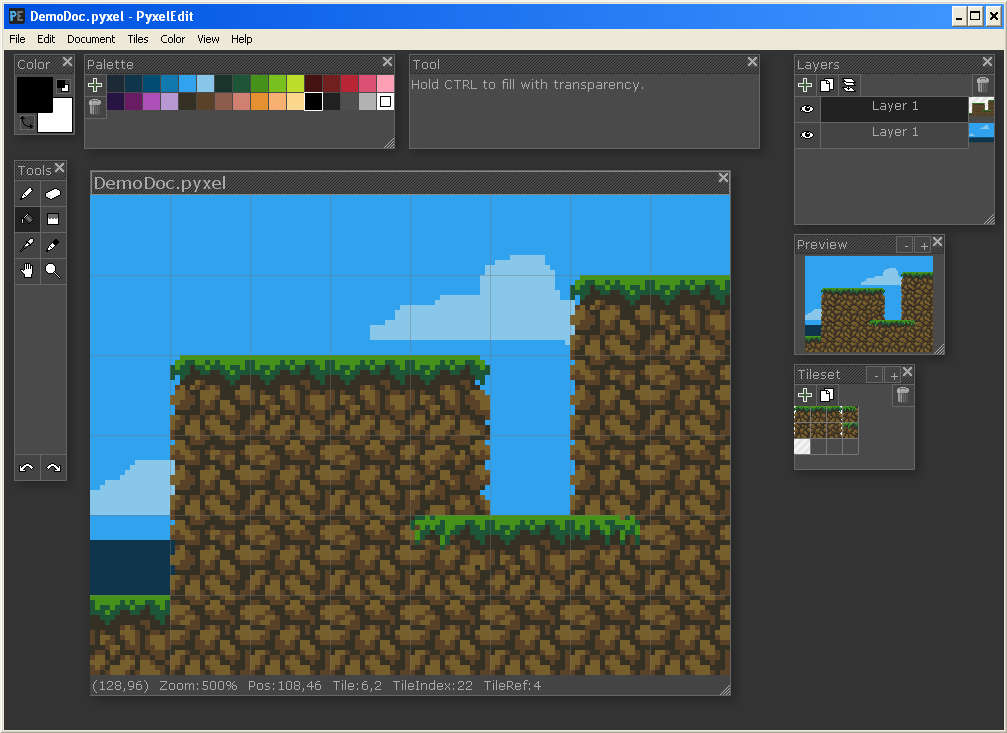Image resolution: width=1007 pixels, height=733 pixels.
Task: Choose the orange palette swatch
Action: point(259,101)
